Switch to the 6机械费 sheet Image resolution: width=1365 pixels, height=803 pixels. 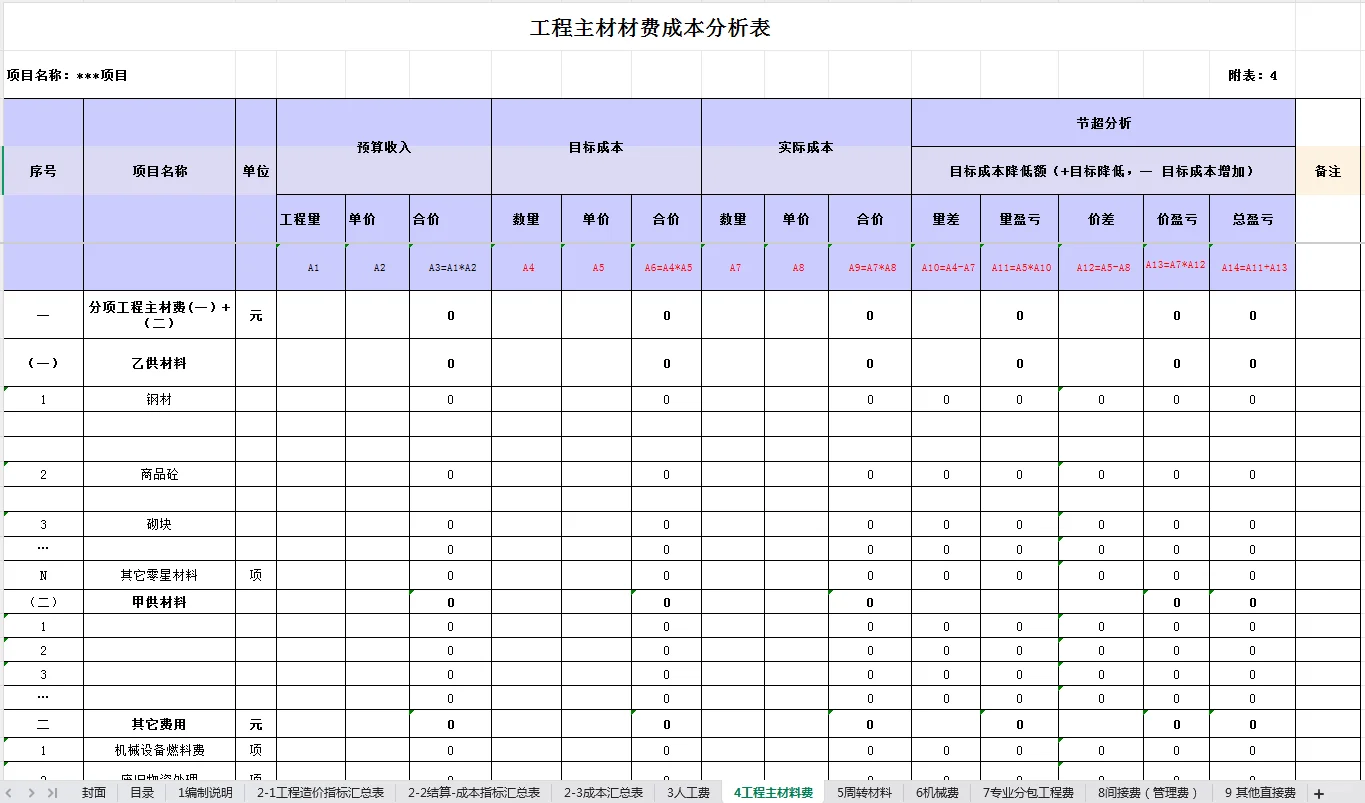(x=938, y=791)
